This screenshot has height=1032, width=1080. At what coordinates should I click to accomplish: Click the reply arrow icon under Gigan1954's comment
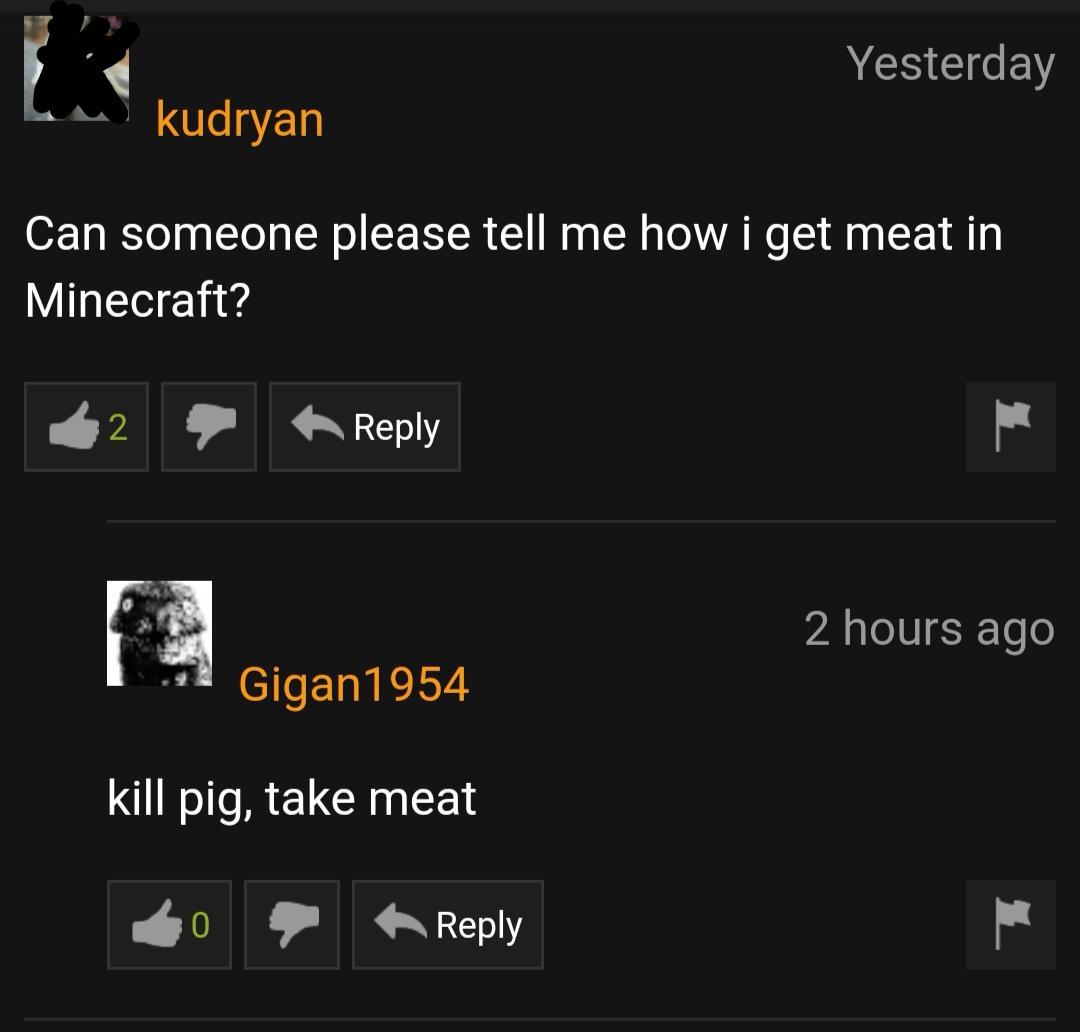coord(399,921)
